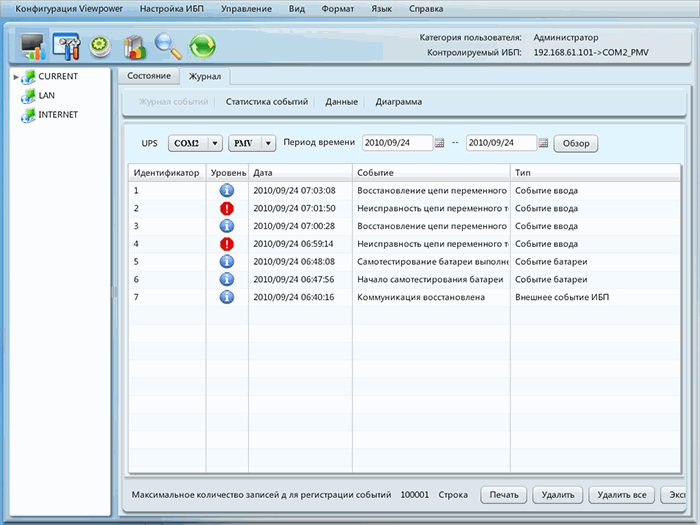
Task: Switch to the Журнал tab
Action: coord(205,76)
